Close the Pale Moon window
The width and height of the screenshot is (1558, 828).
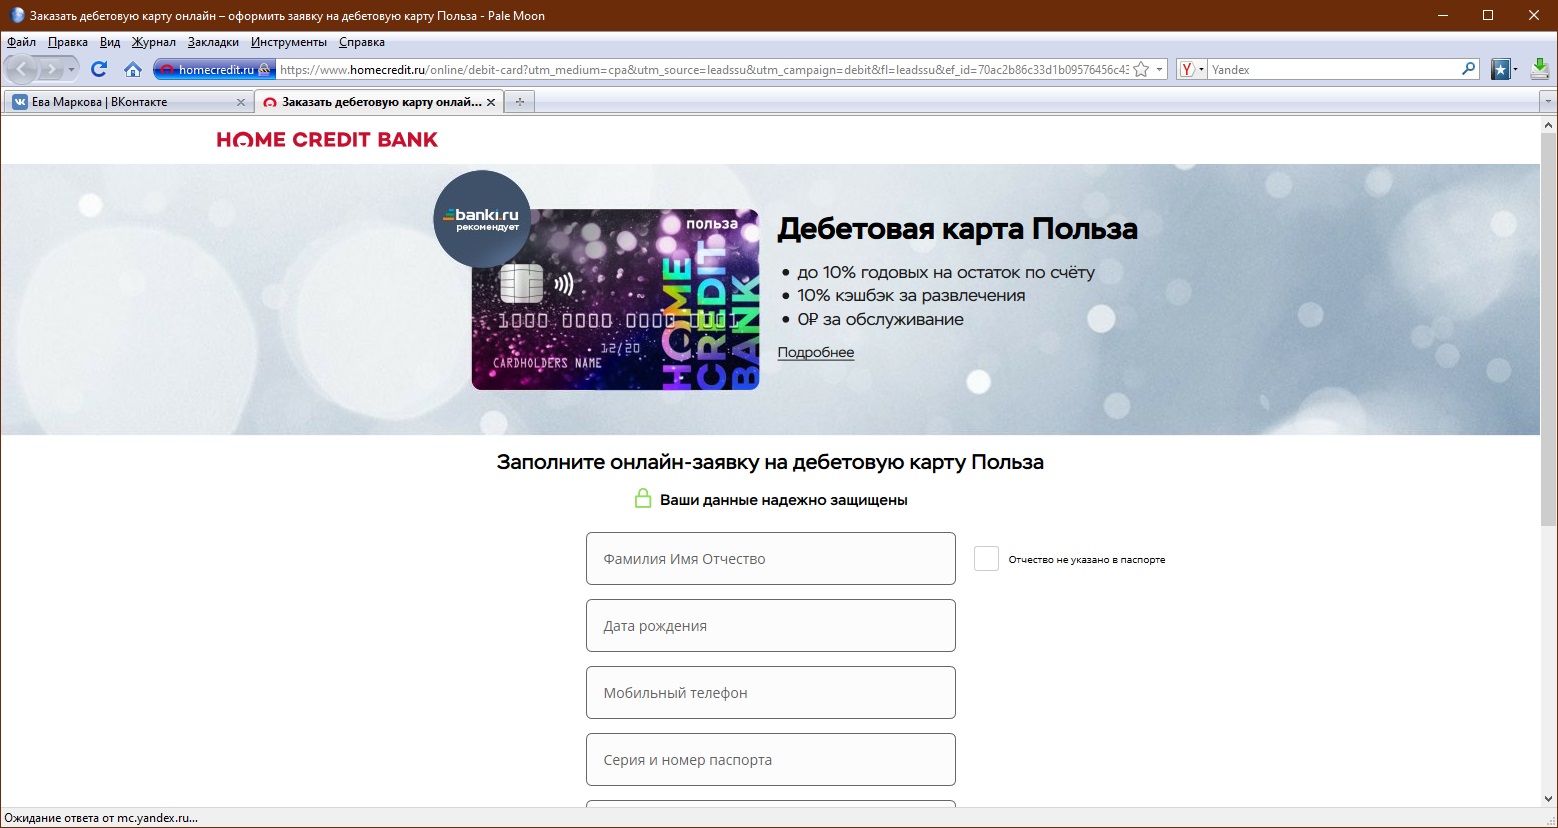pos(1534,15)
